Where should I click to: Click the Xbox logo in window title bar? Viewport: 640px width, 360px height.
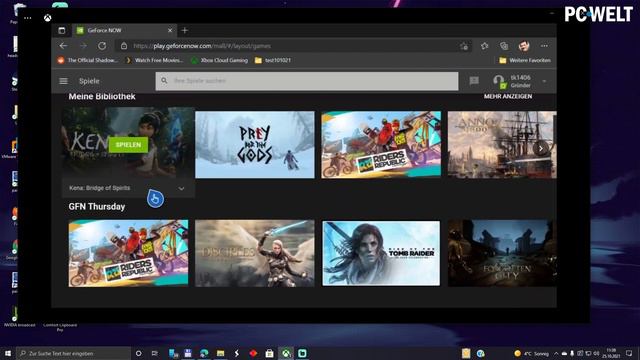pos(48,18)
